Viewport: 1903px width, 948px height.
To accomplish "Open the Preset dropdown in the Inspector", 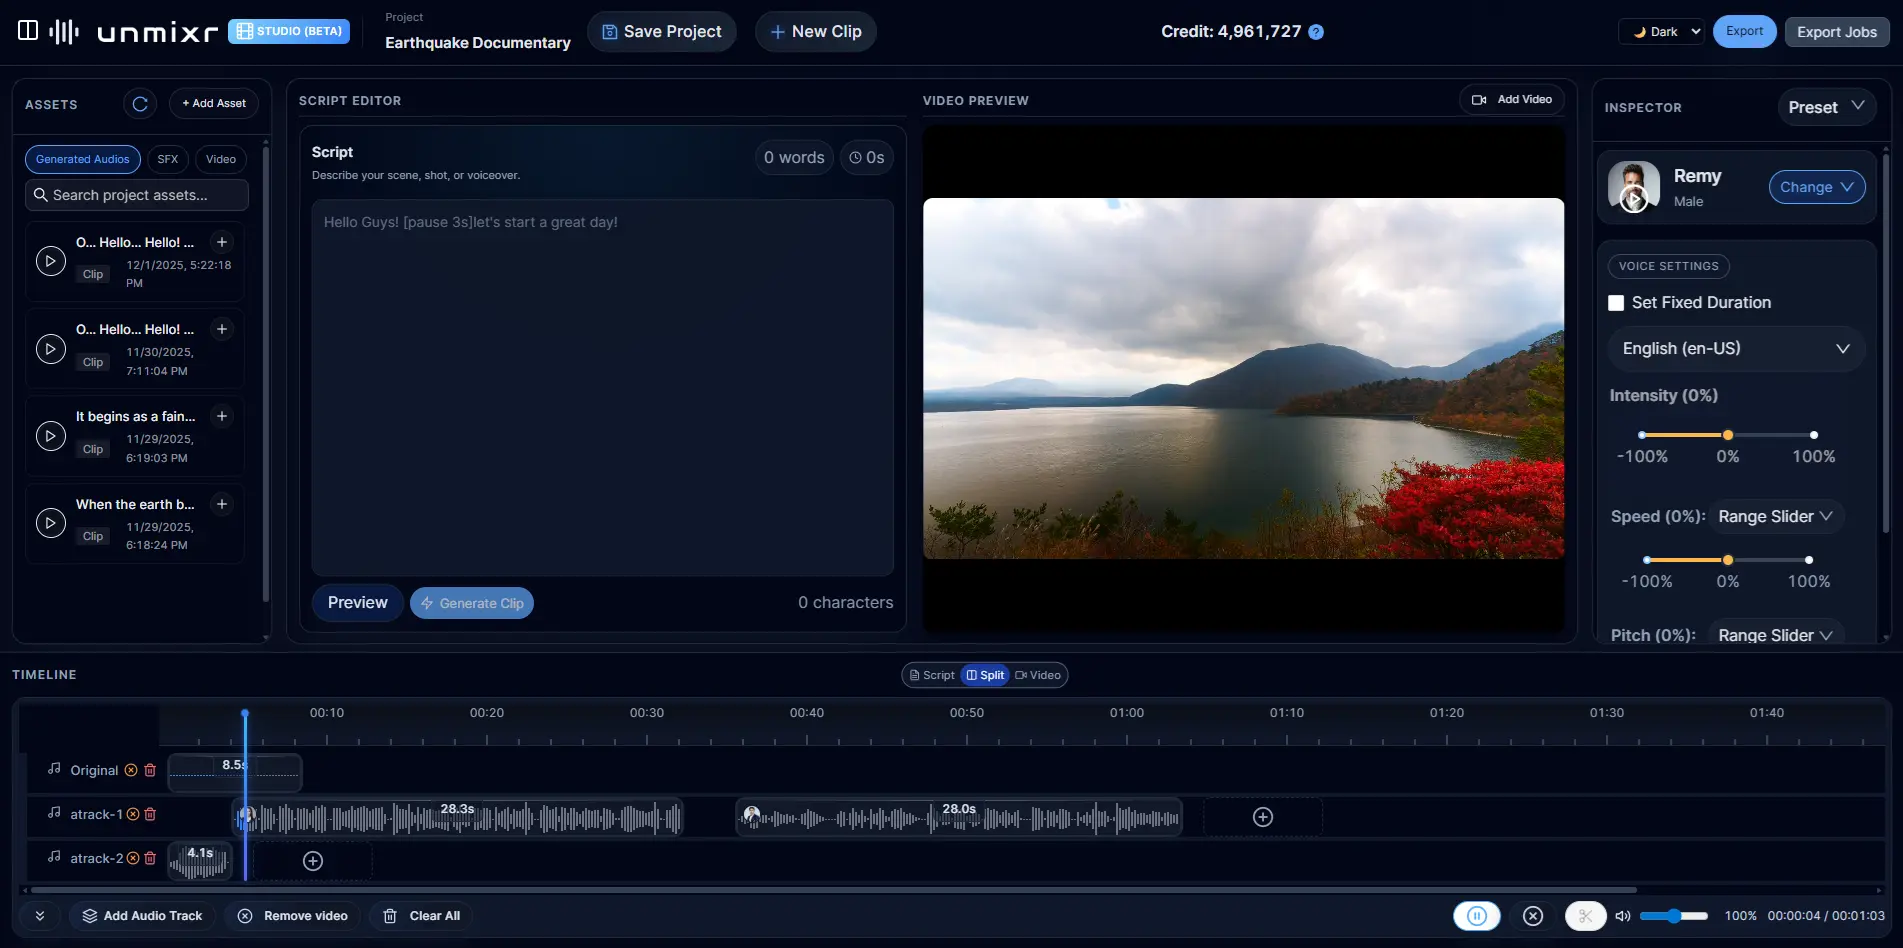I will coord(1827,107).
